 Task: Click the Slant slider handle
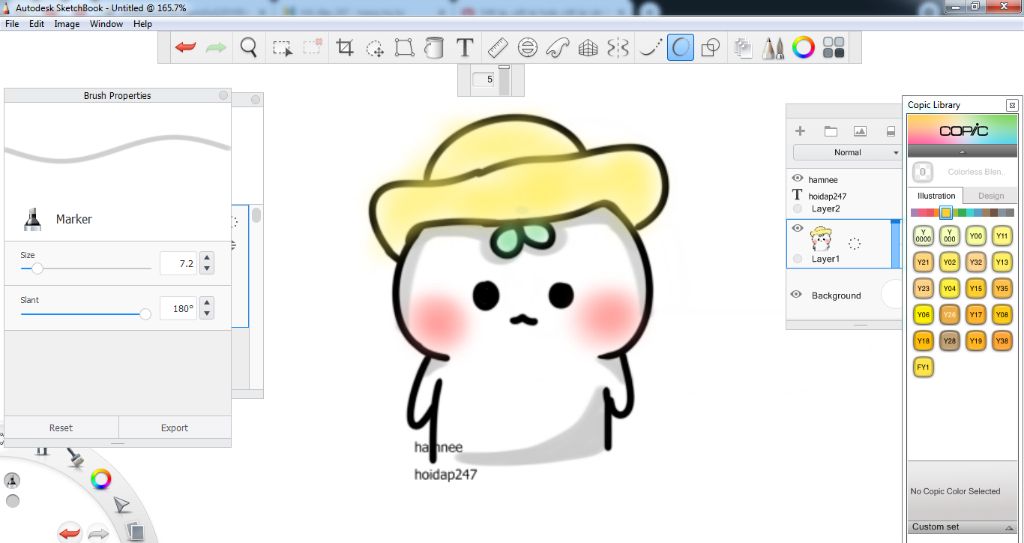(145, 314)
